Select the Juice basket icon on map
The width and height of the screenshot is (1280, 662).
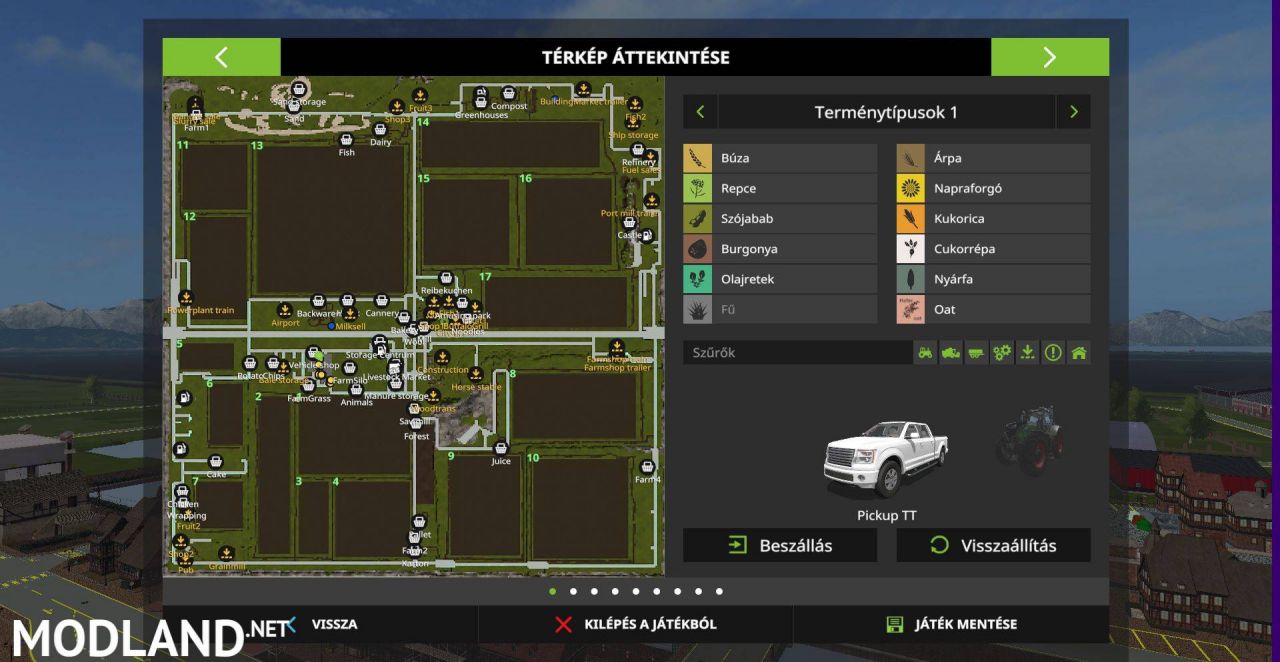(x=501, y=449)
